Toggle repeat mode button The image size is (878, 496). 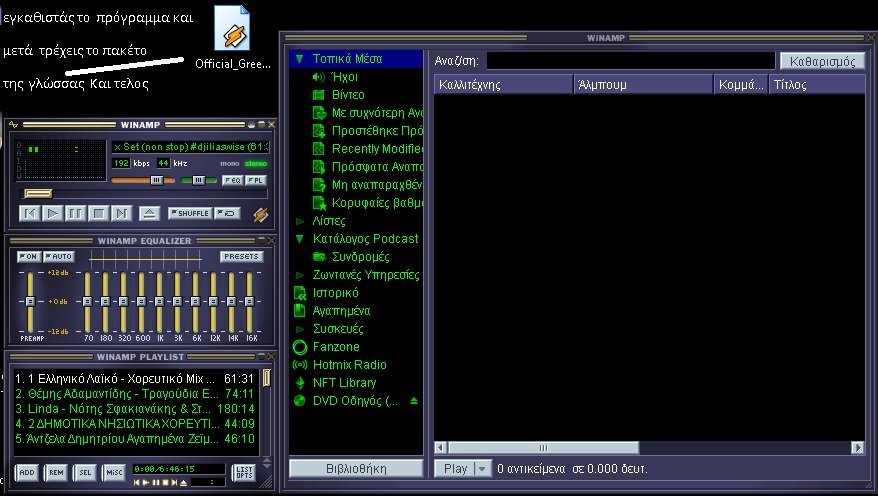click(227, 213)
